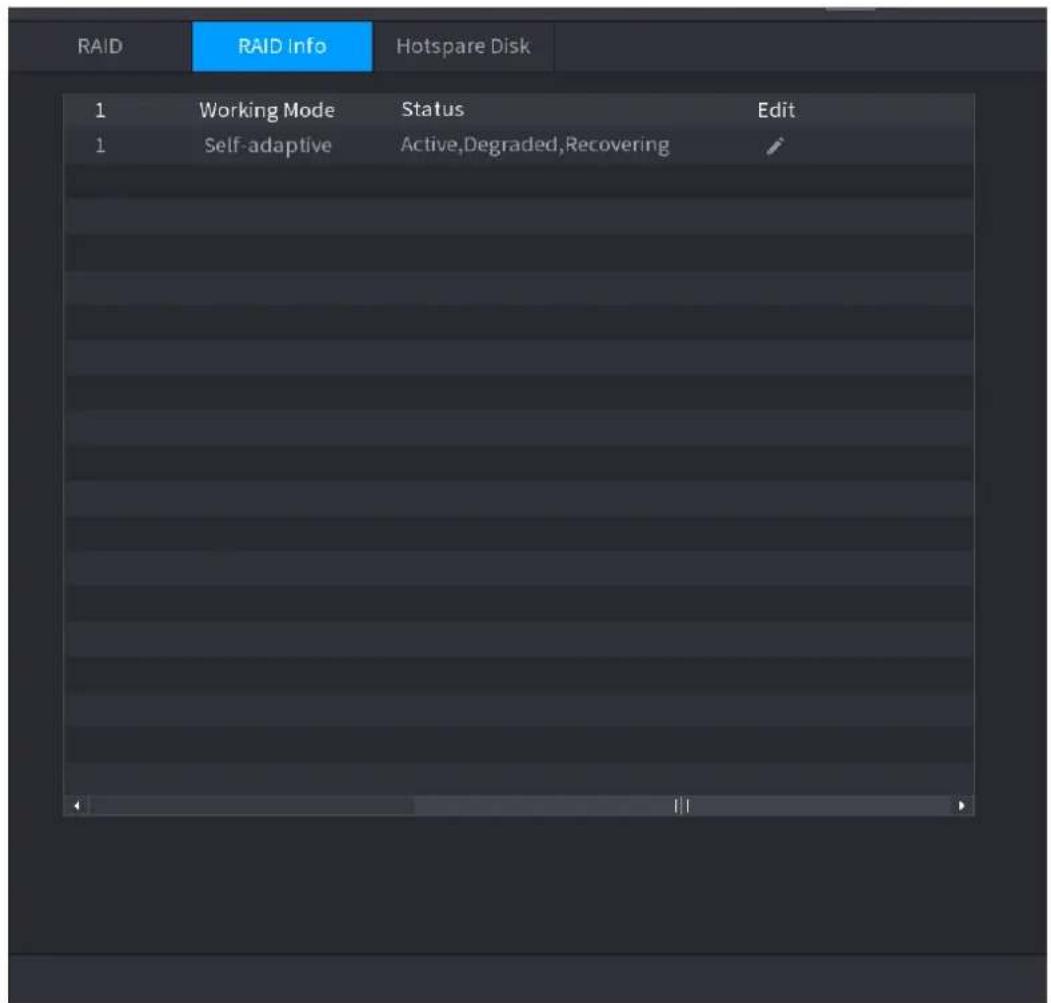
Task: Click the Working Mode column header
Action: point(267,110)
